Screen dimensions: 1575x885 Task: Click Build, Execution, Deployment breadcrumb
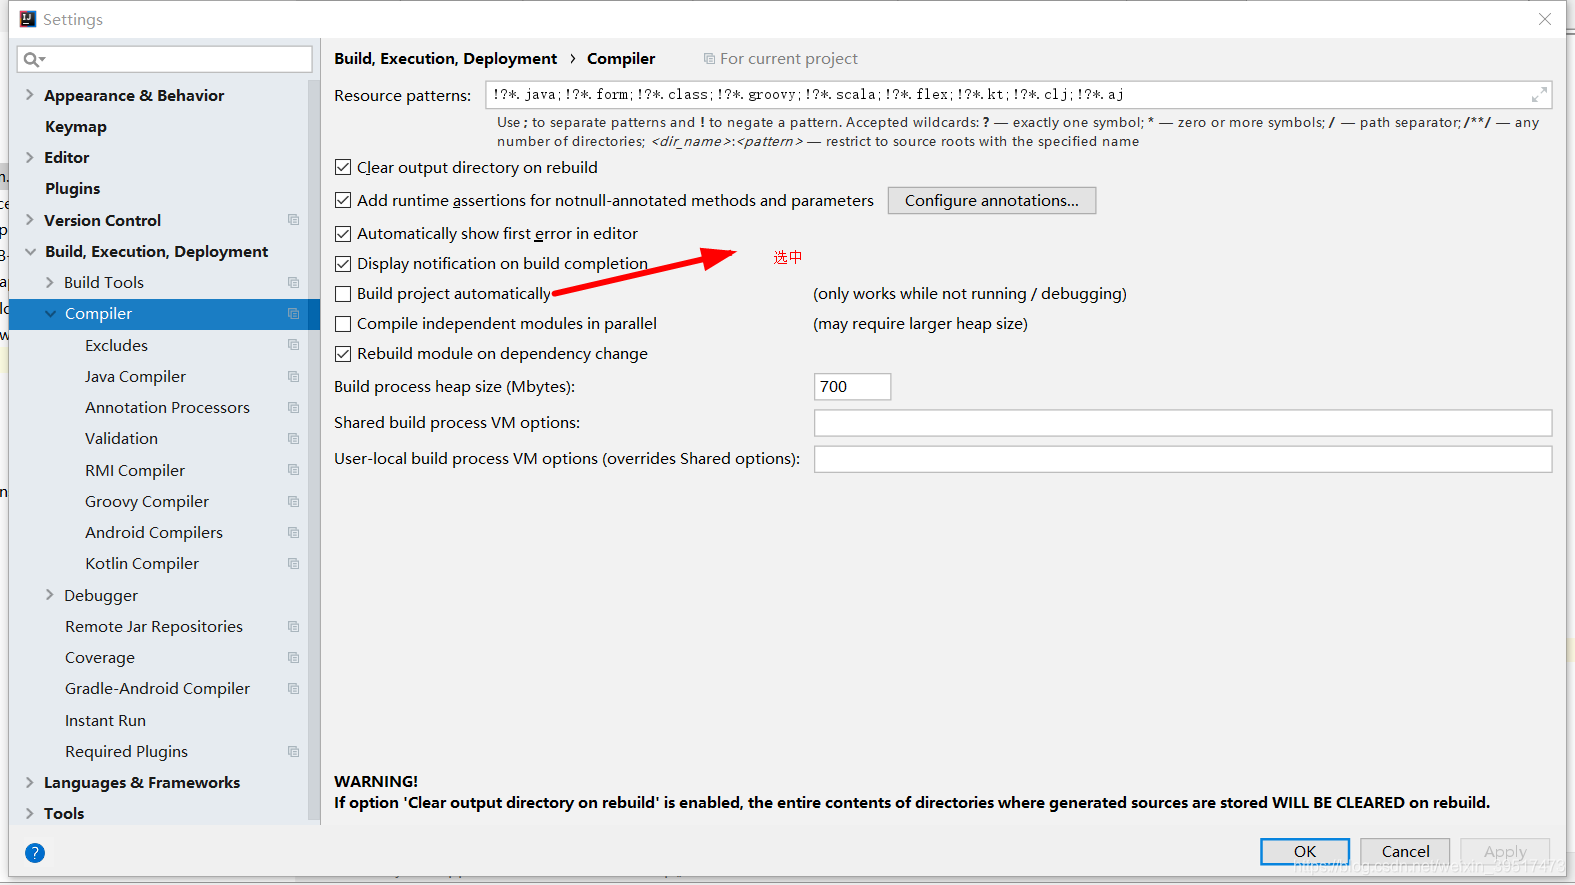(x=445, y=59)
